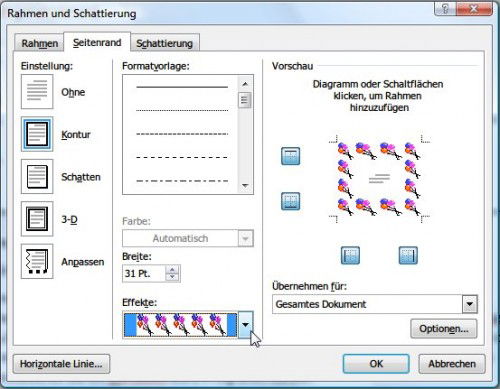Open the Effekte art border dropdown
The height and width of the screenshot is (389, 500).
pyautogui.click(x=246, y=324)
